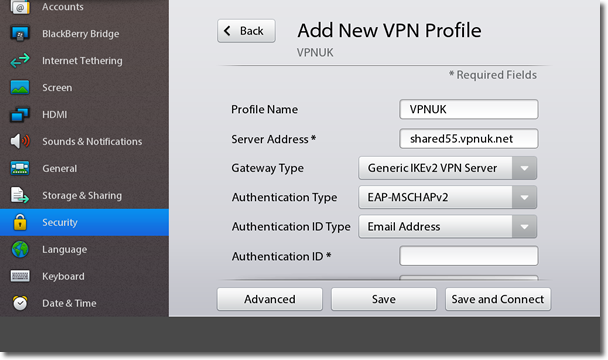608x360 pixels.
Task: Open the Language globe icon
Action: pyautogui.click(x=20, y=249)
